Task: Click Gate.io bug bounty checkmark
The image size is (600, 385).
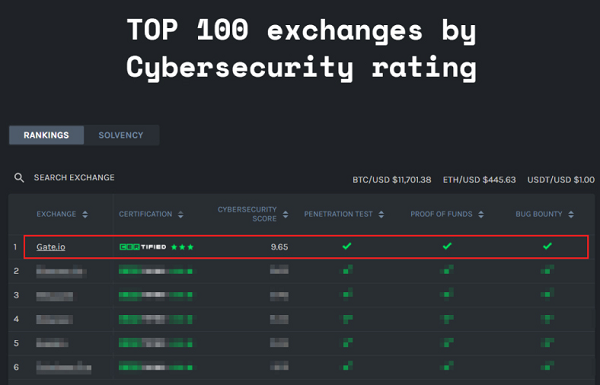Action: click(547, 246)
